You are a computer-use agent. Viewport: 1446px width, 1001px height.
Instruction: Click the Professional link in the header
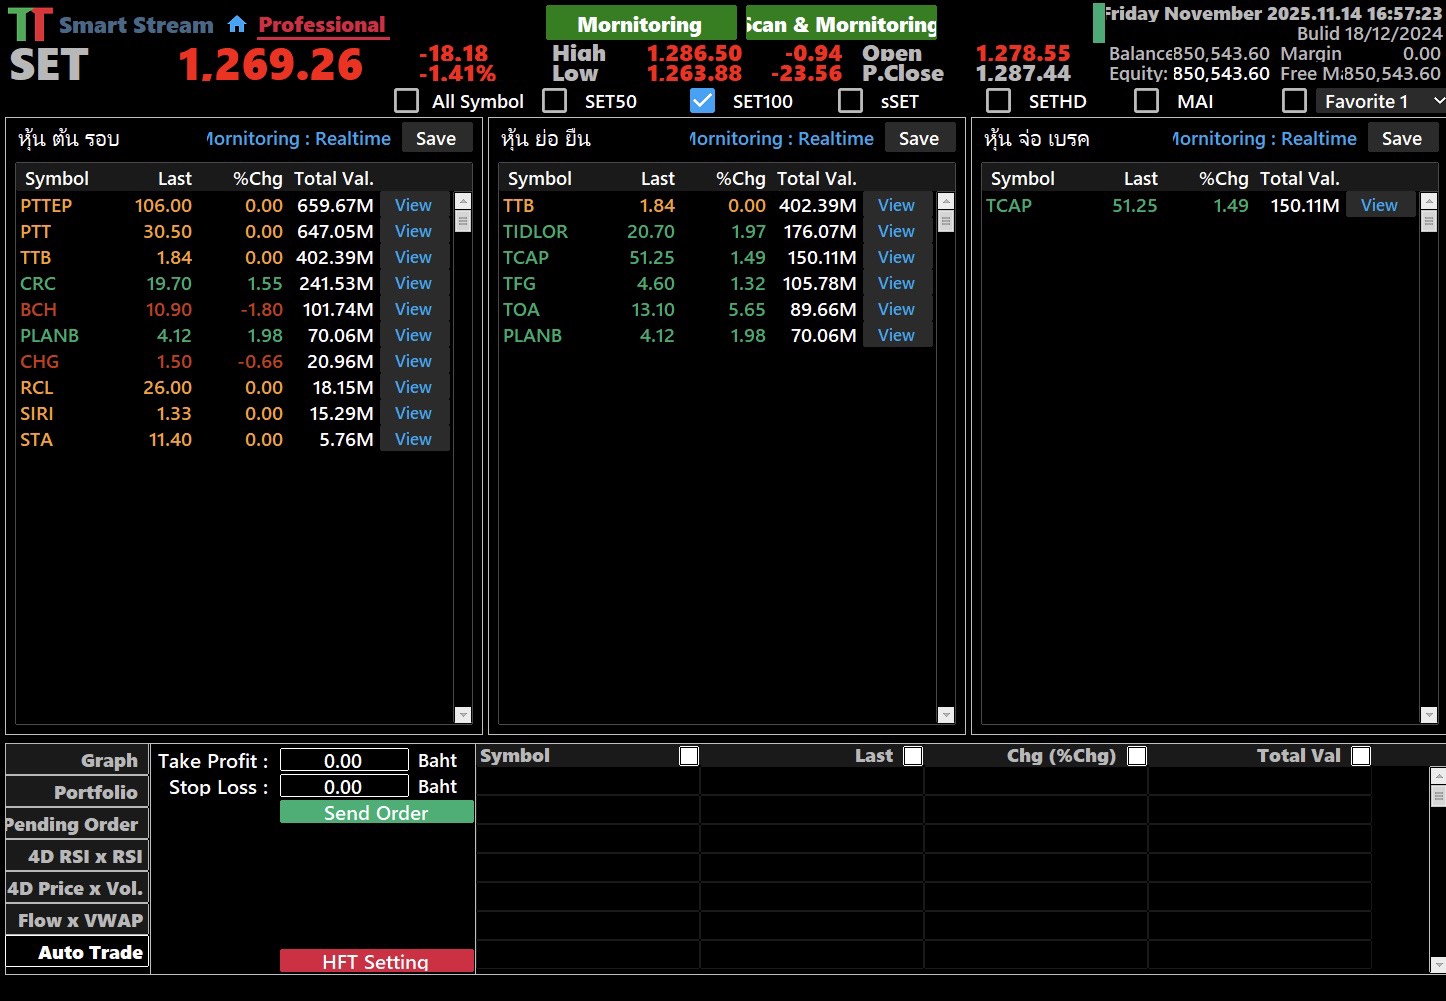pyautogui.click(x=322, y=25)
